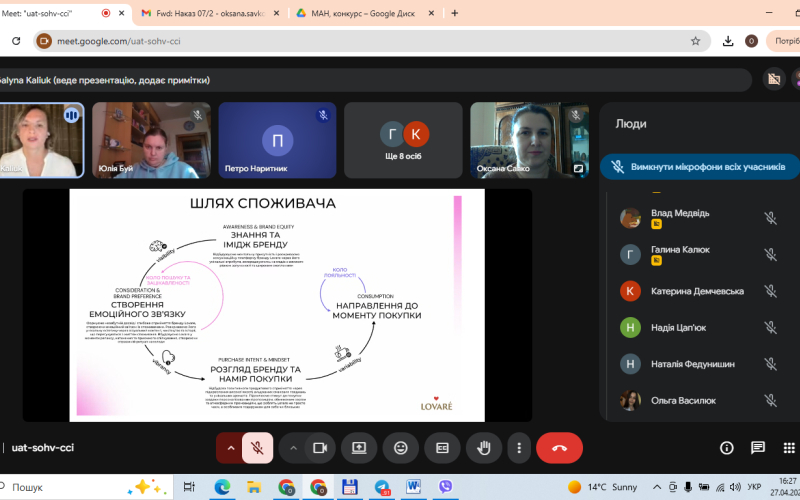Mute microphone icon for Ольга Василюк

pos(770,401)
